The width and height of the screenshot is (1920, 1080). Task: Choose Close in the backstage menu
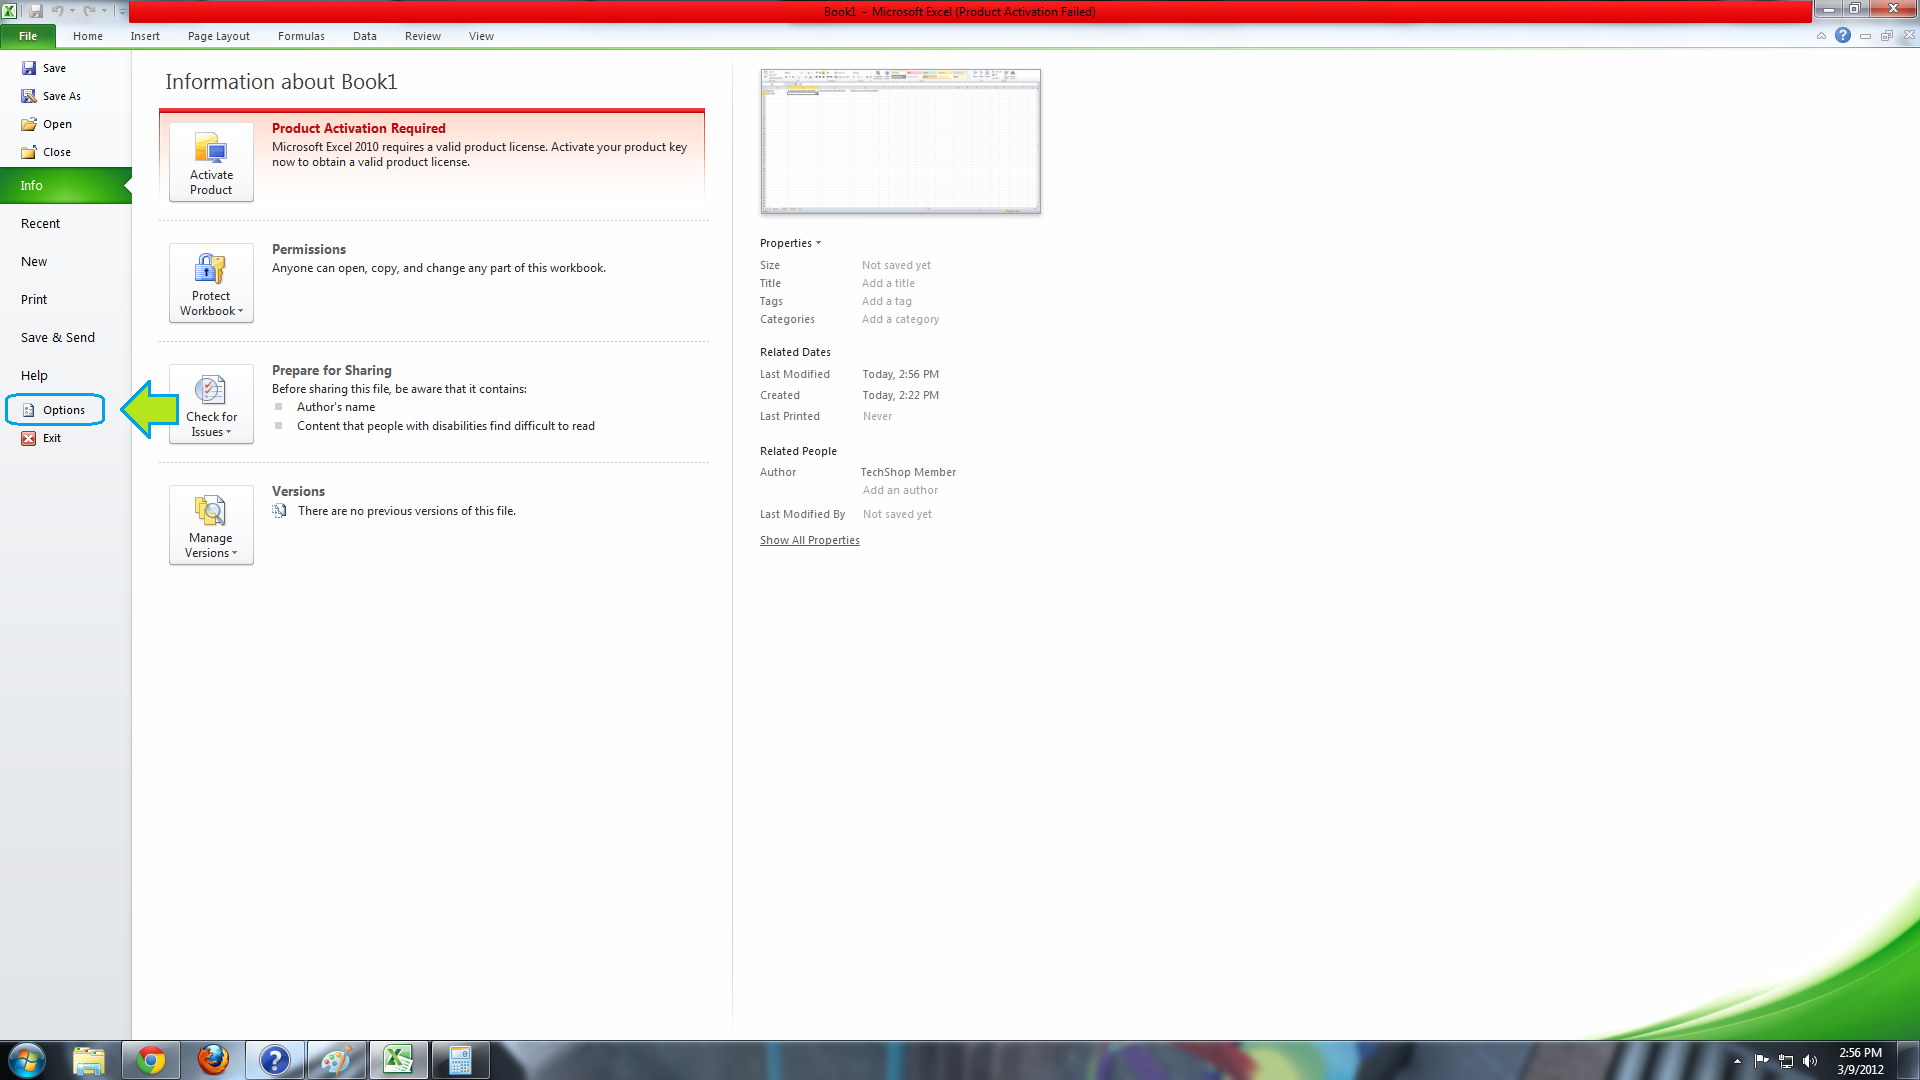pos(46,152)
